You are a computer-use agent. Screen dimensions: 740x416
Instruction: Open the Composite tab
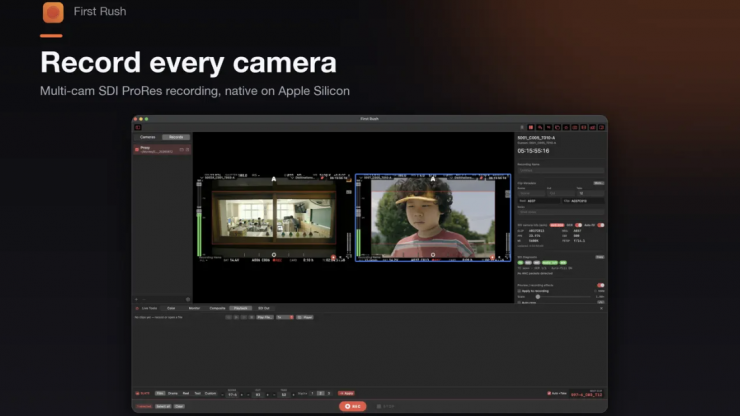pos(217,308)
